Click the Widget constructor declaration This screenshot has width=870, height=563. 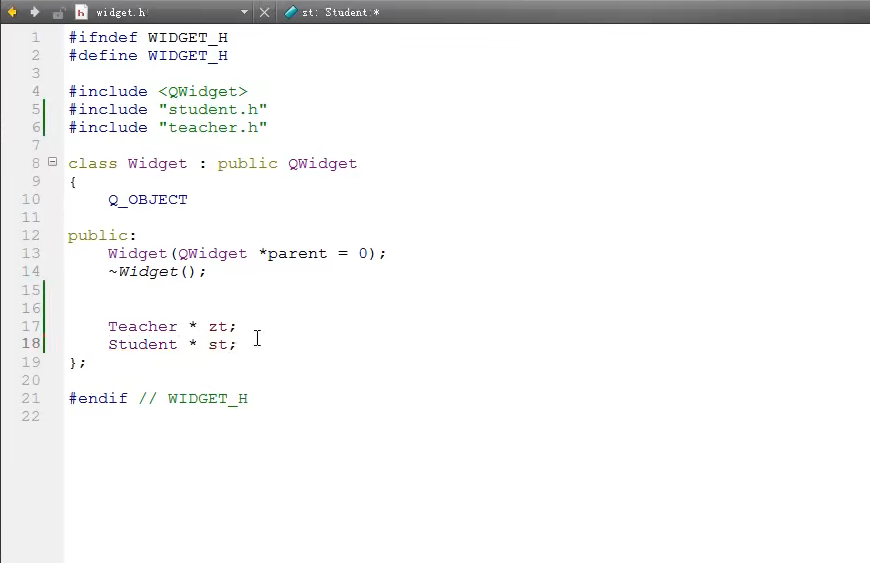pos(247,253)
